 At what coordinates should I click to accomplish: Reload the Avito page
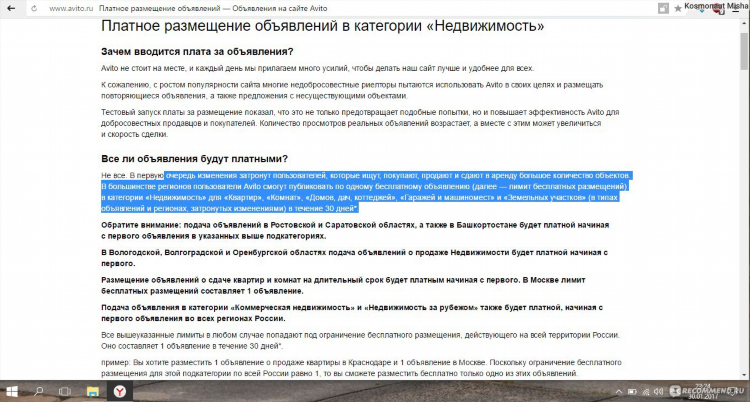33,9
